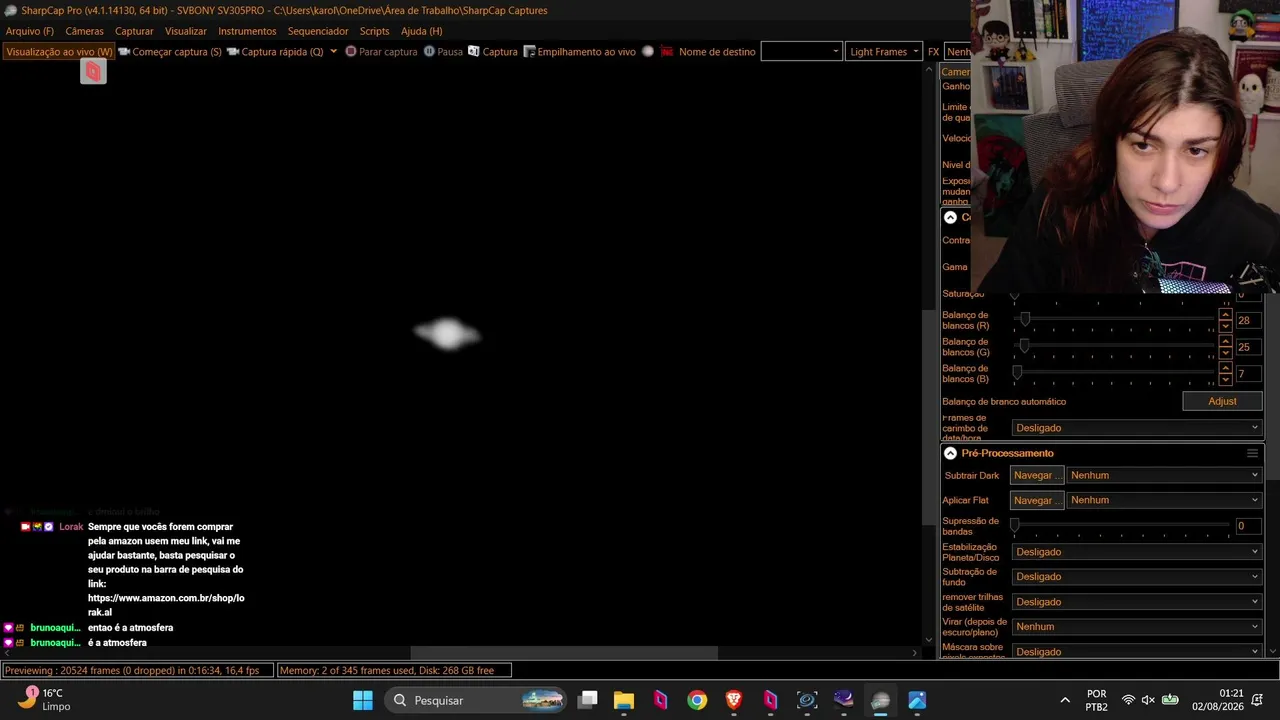Open remover trilhas de satélite dropdown

pos(1137,602)
